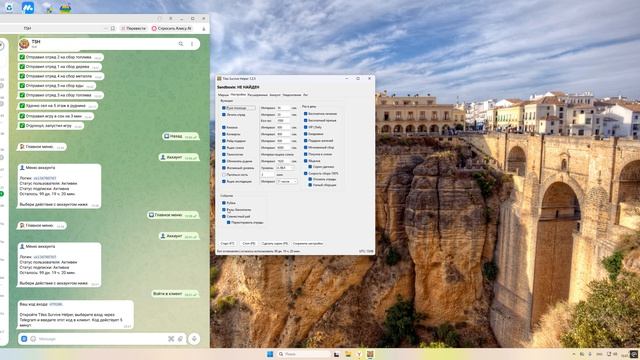Open the first Функции row combo box
Image resolution: width=640 pixels, height=360 pixels.
pyautogui.click(x=241, y=108)
